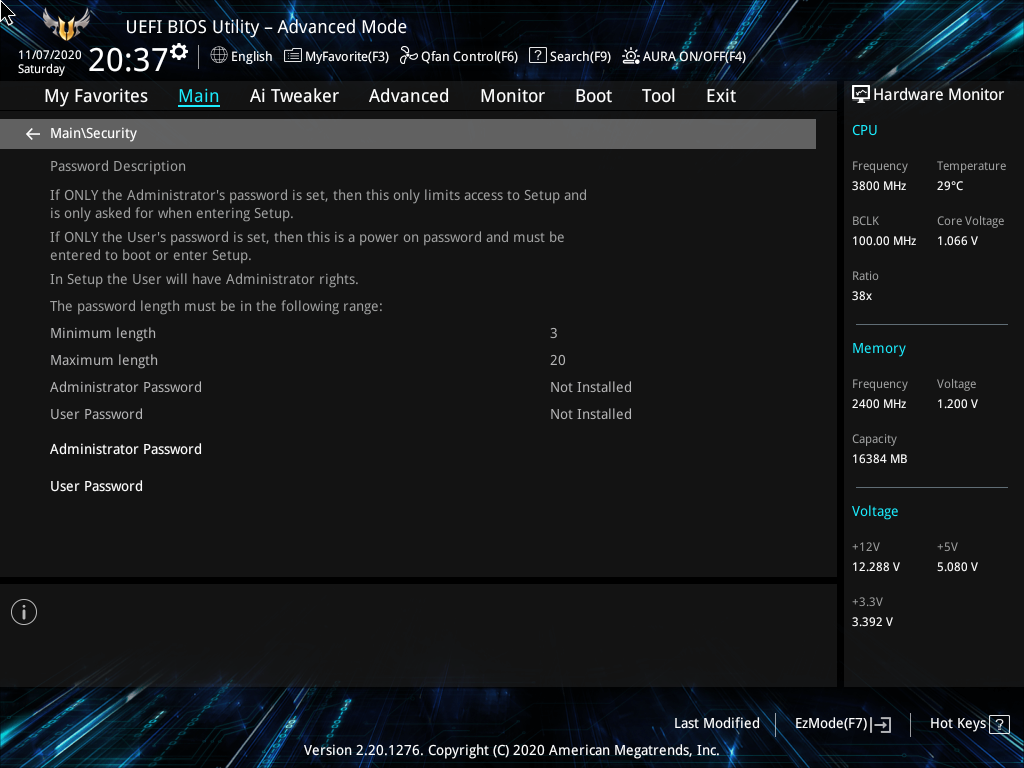1024x768 pixels.
Task: Click the TUF logo emblem
Action: [x=66, y=24]
